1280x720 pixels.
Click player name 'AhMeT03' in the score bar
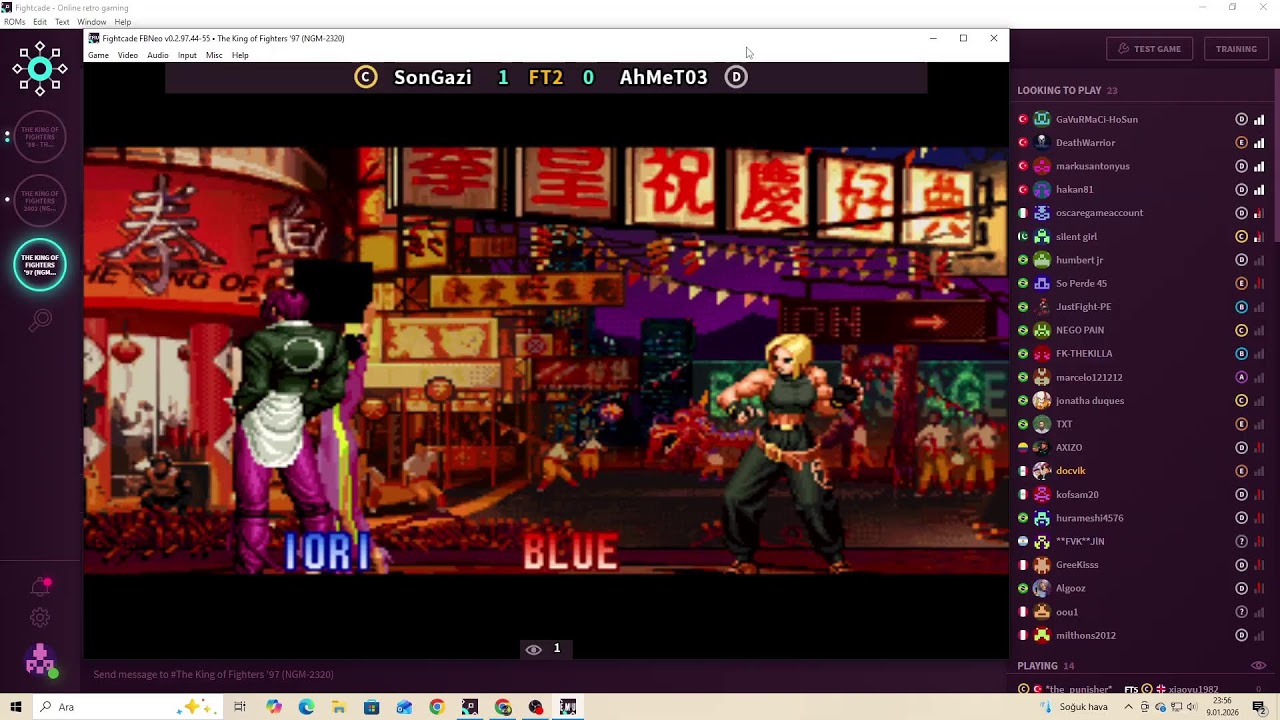click(663, 77)
